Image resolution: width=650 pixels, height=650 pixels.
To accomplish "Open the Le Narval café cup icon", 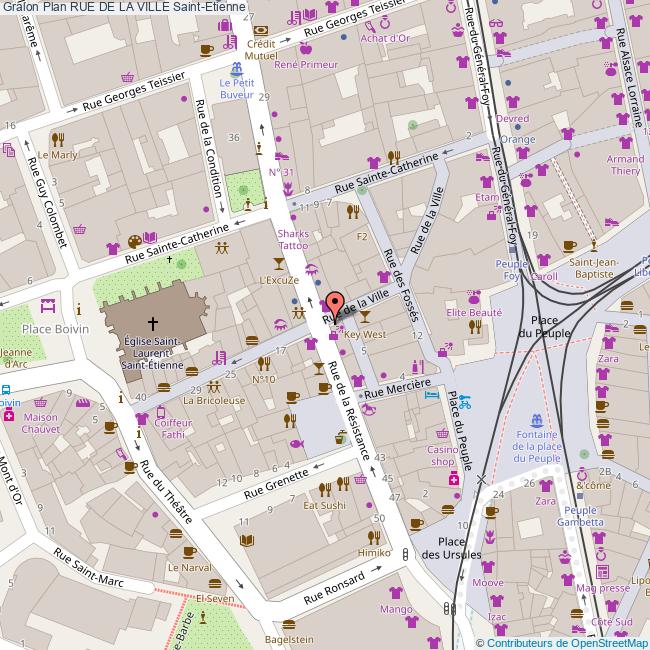I will [x=177, y=551].
